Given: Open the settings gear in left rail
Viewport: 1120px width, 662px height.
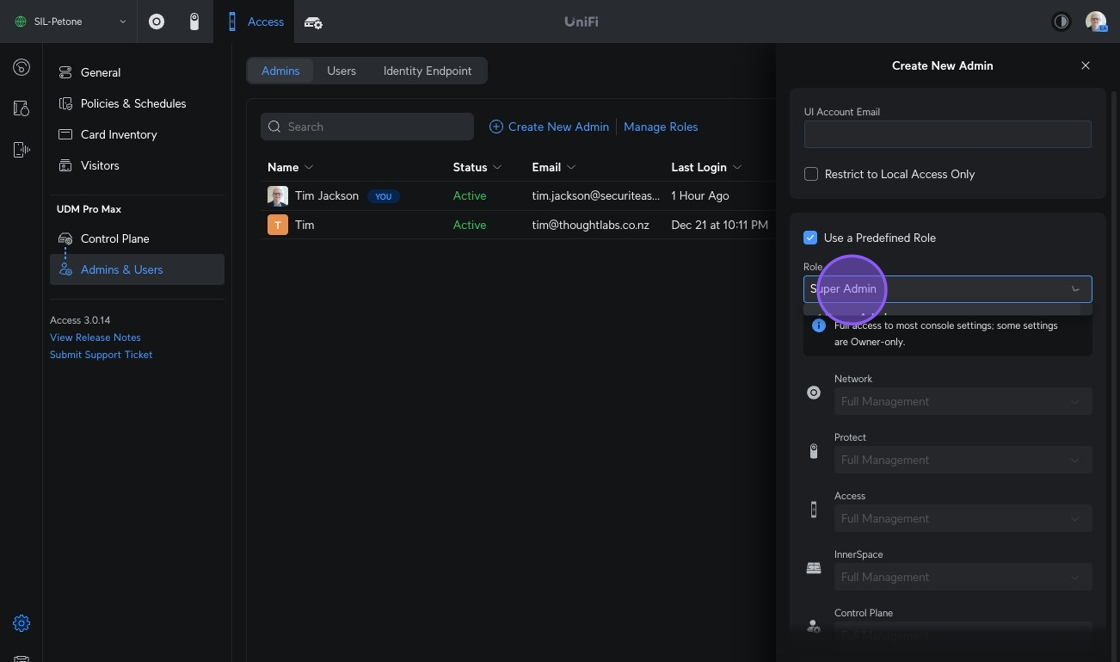Looking at the screenshot, I should (21, 623).
